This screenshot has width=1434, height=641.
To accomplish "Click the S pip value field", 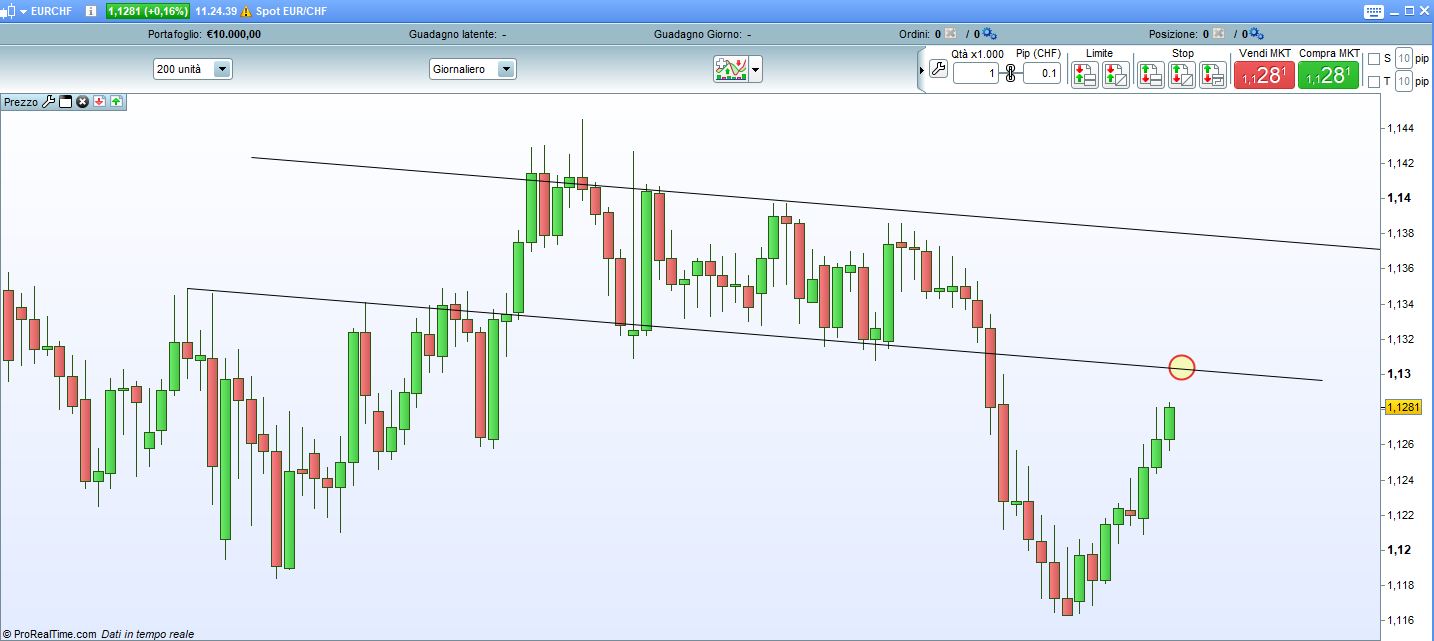I will (x=1403, y=58).
